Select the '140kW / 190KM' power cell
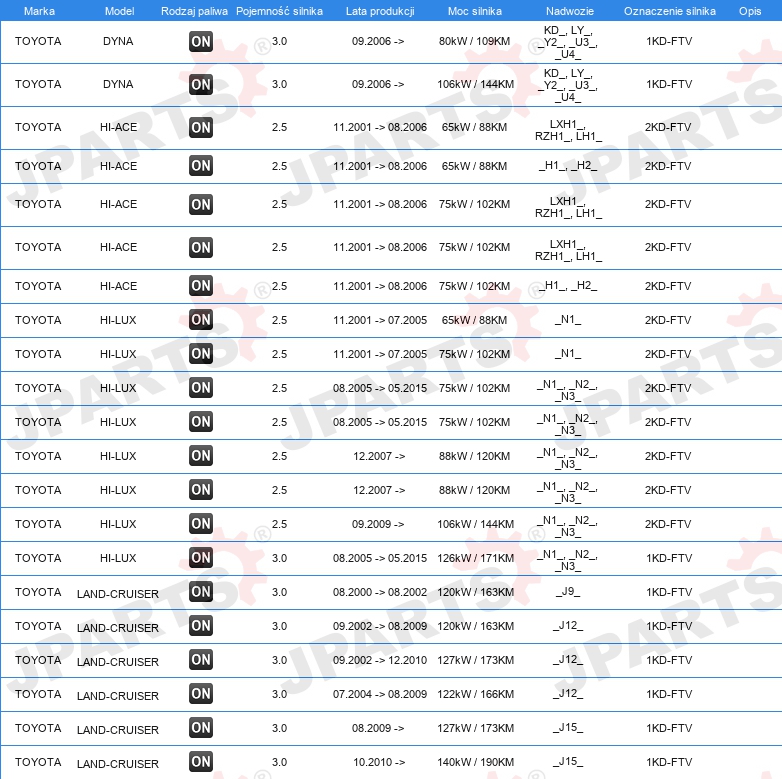 pyautogui.click(x=475, y=762)
